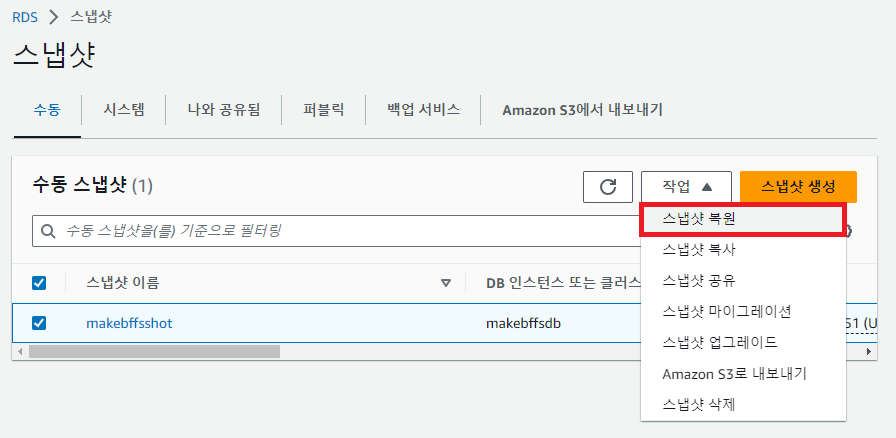Click the 스냅샷 생성 button

tap(798, 187)
